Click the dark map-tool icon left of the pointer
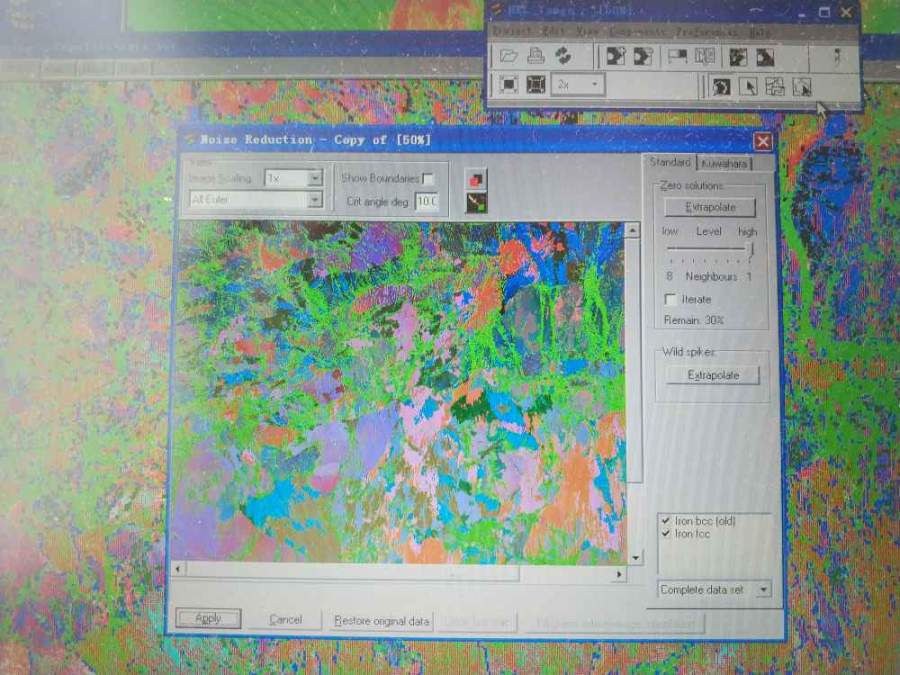This screenshot has height=675, width=900. point(721,87)
